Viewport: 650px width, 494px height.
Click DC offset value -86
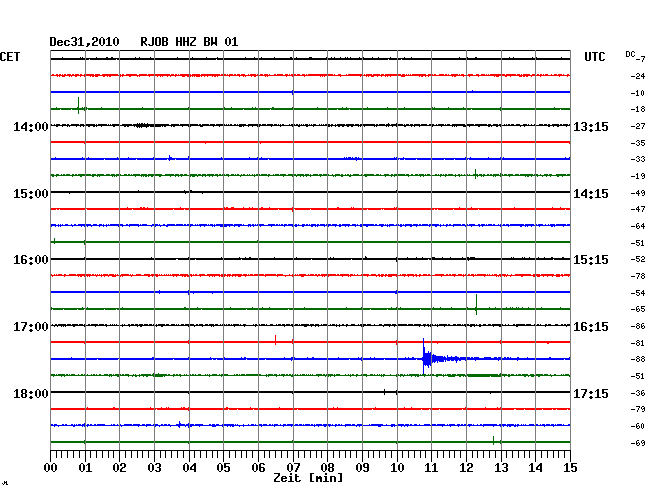638,327
